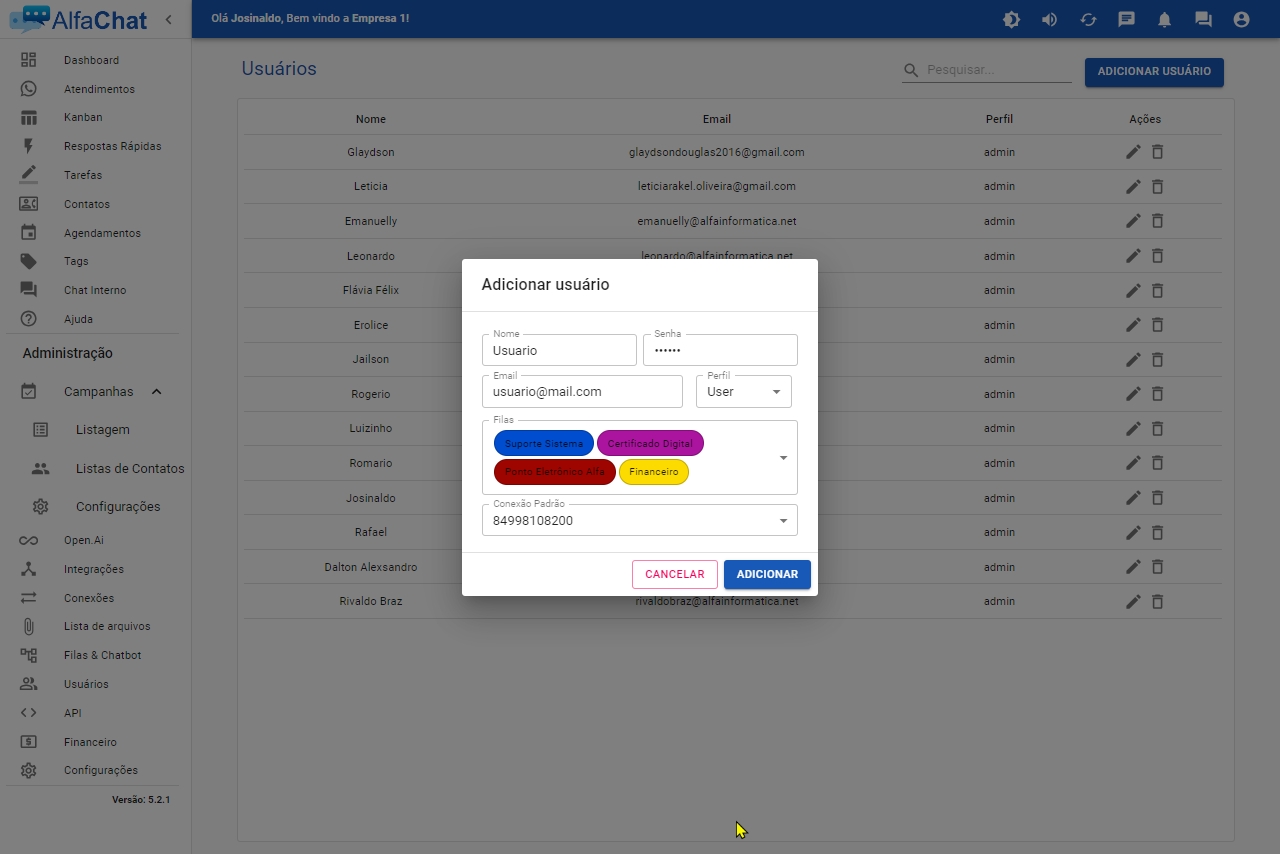Click the Adicionar button in dialog

767,574
